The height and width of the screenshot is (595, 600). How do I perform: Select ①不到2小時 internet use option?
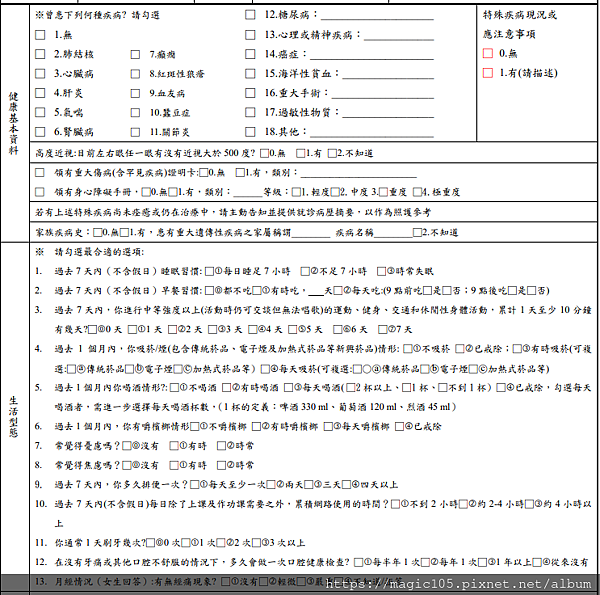[396, 504]
